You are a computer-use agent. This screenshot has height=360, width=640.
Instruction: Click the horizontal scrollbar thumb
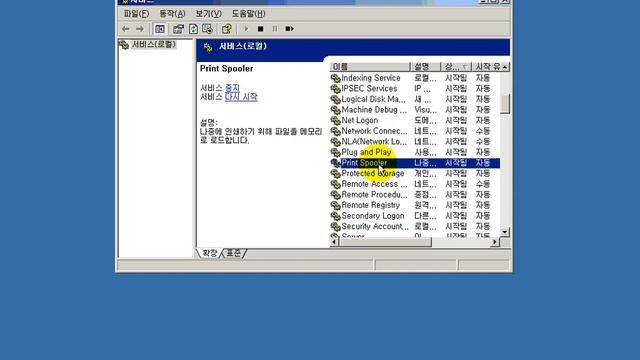point(385,242)
